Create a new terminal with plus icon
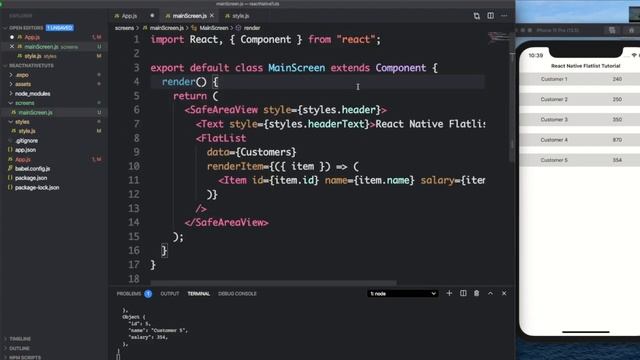Screen dimensions: 640x360 click(449, 293)
